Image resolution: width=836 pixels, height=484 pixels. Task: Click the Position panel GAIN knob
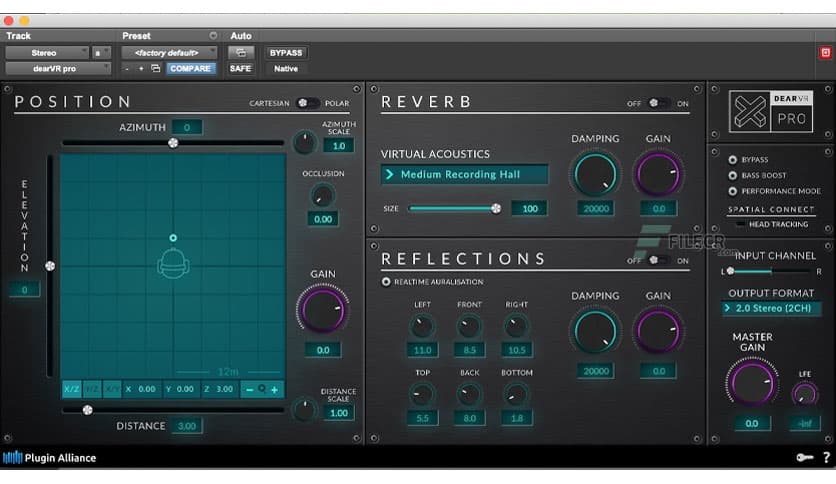coord(323,310)
